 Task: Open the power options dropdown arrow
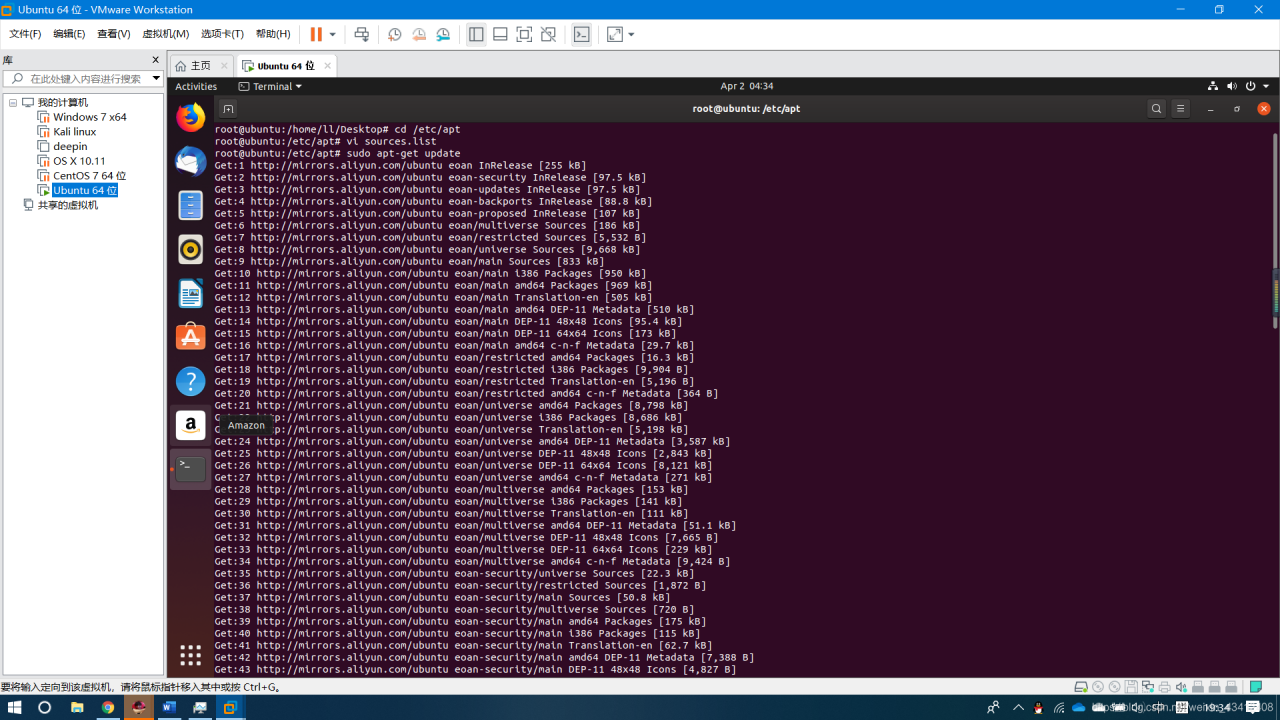click(333, 34)
